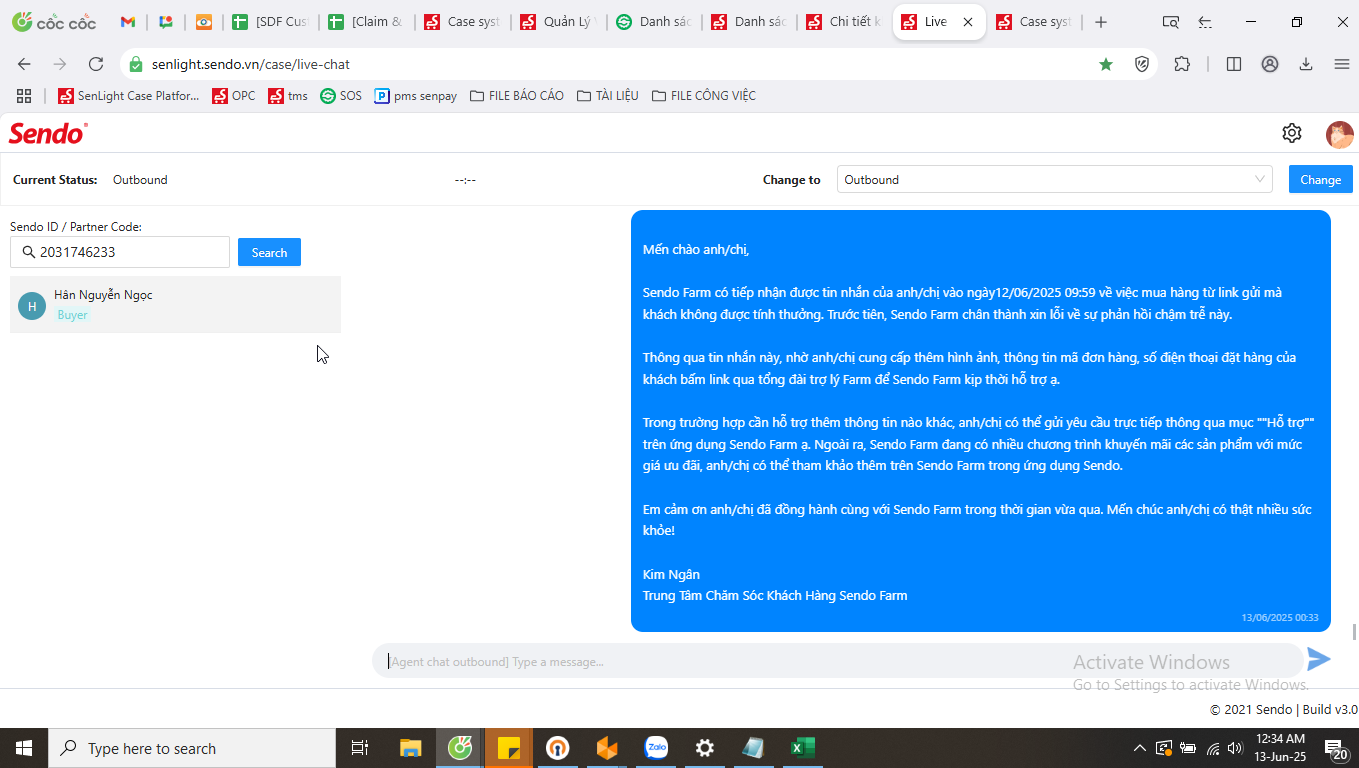Image resolution: width=1359 pixels, height=768 pixels.
Task: Switch to the [SDF Cus tab
Action: click(270, 22)
